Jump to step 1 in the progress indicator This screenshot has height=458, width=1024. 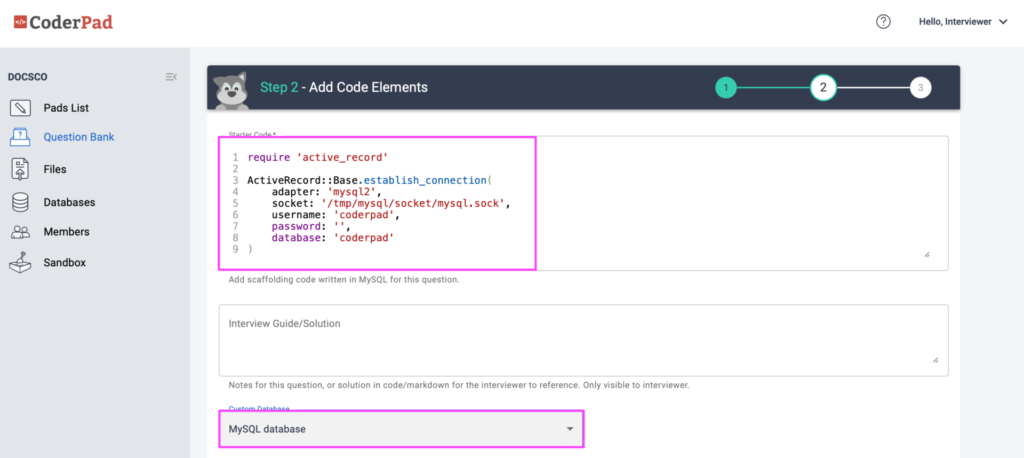[x=726, y=88]
